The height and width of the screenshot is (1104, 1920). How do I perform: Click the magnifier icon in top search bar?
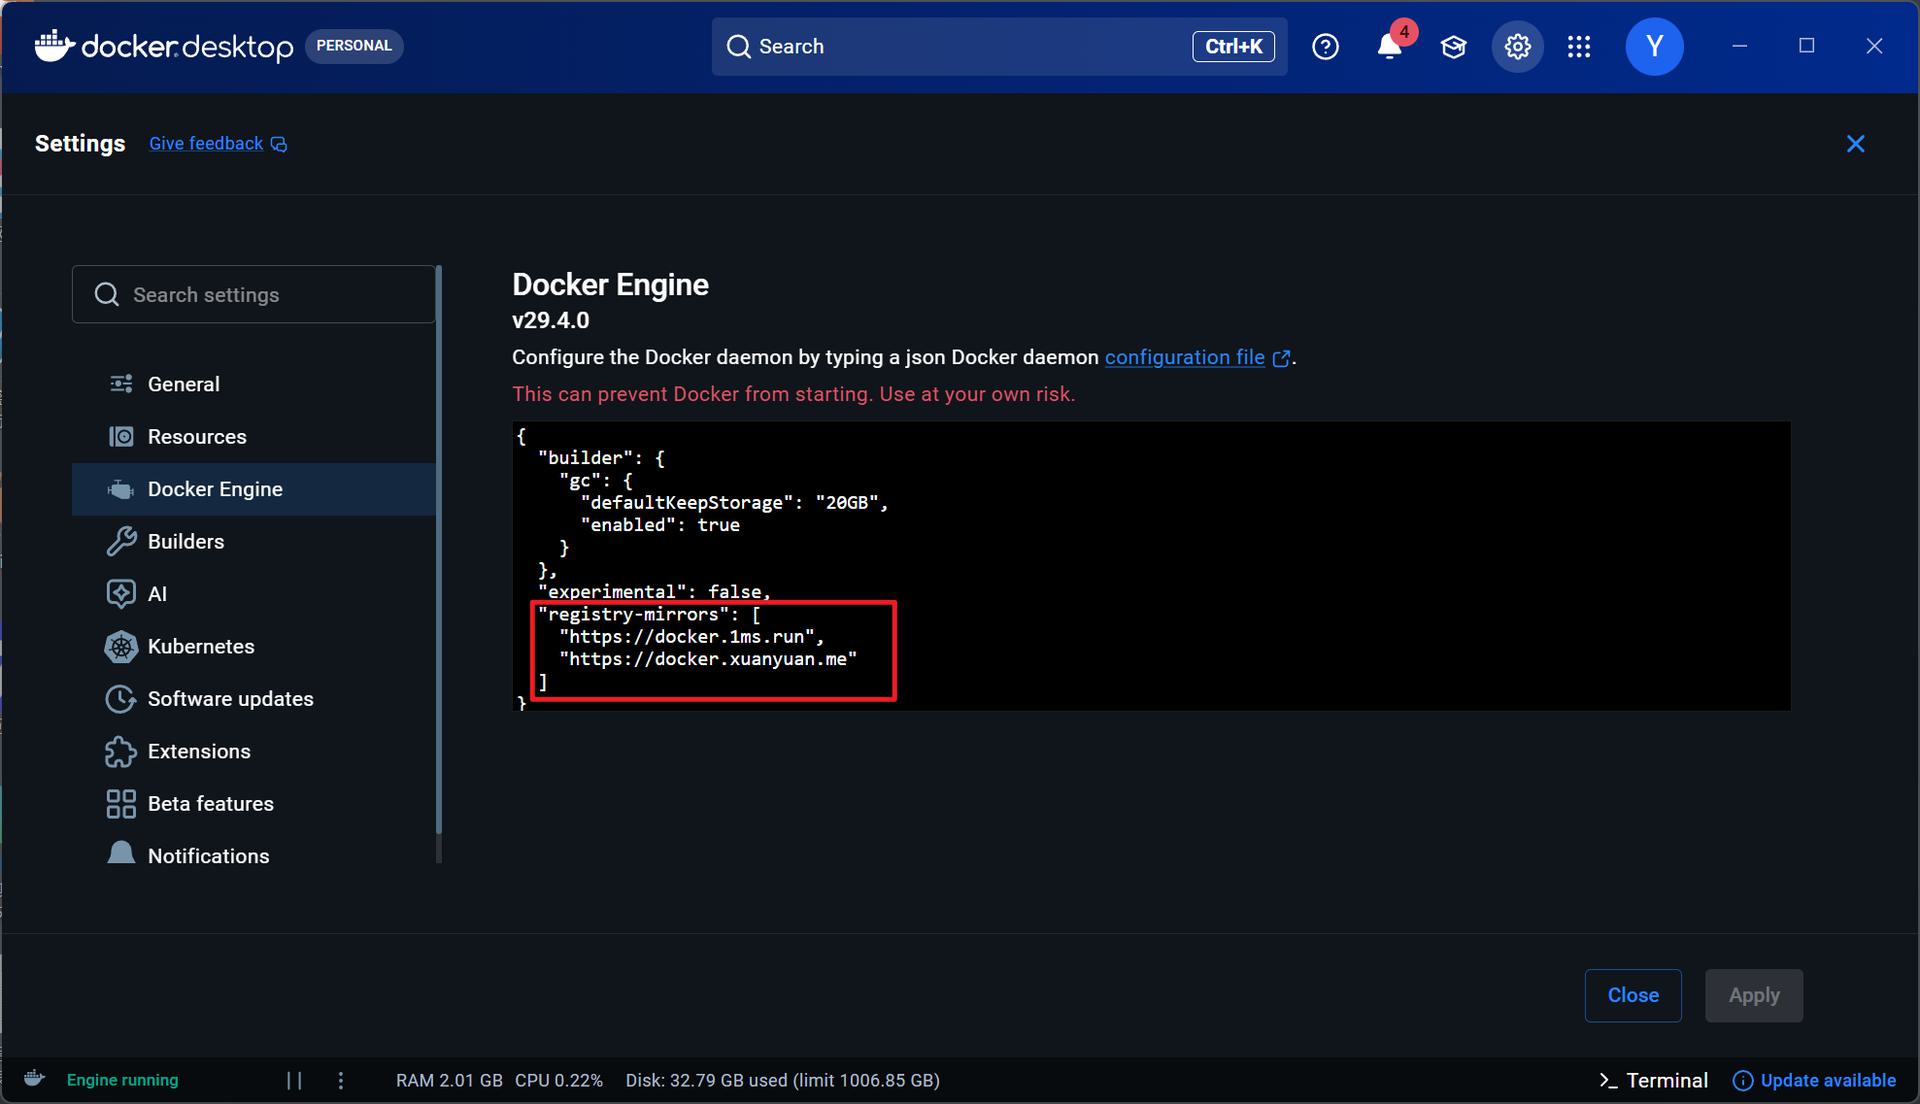738,46
